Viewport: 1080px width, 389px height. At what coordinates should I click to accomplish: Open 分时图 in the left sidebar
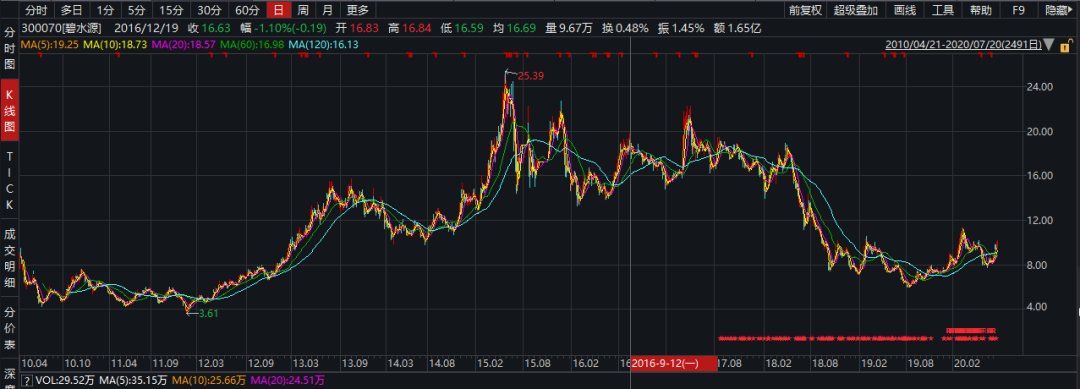click(x=10, y=48)
